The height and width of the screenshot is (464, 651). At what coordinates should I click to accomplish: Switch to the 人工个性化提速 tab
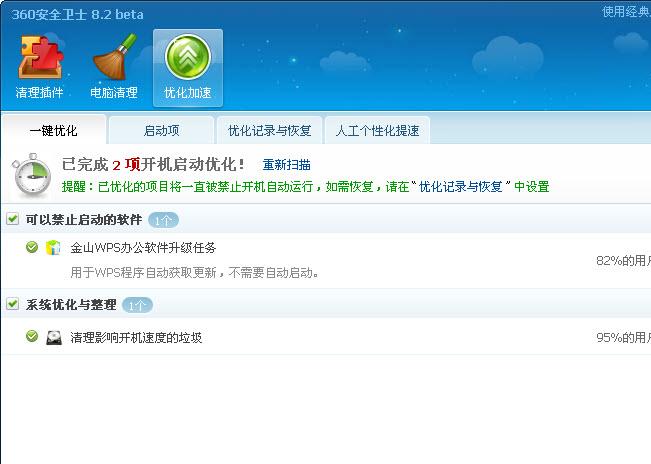coord(377,130)
